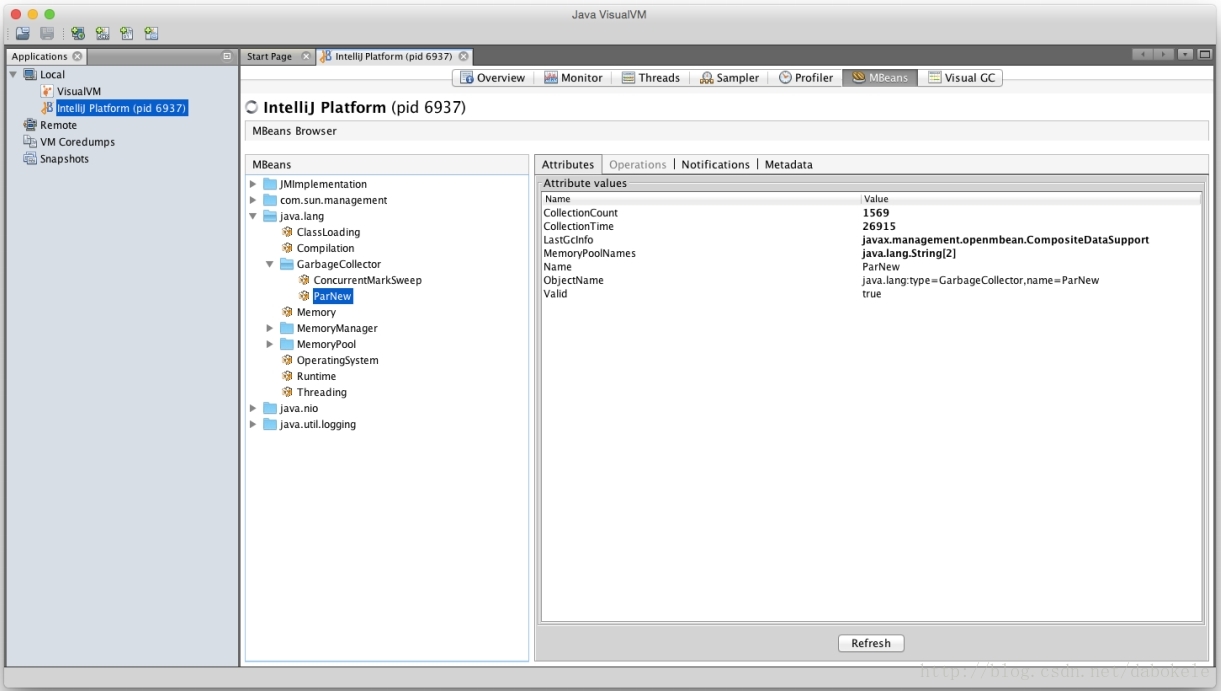Click the MemoryPoolNames java.lang.String[2] value
Viewport: 1221px width, 691px height.
pyautogui.click(x=909, y=253)
